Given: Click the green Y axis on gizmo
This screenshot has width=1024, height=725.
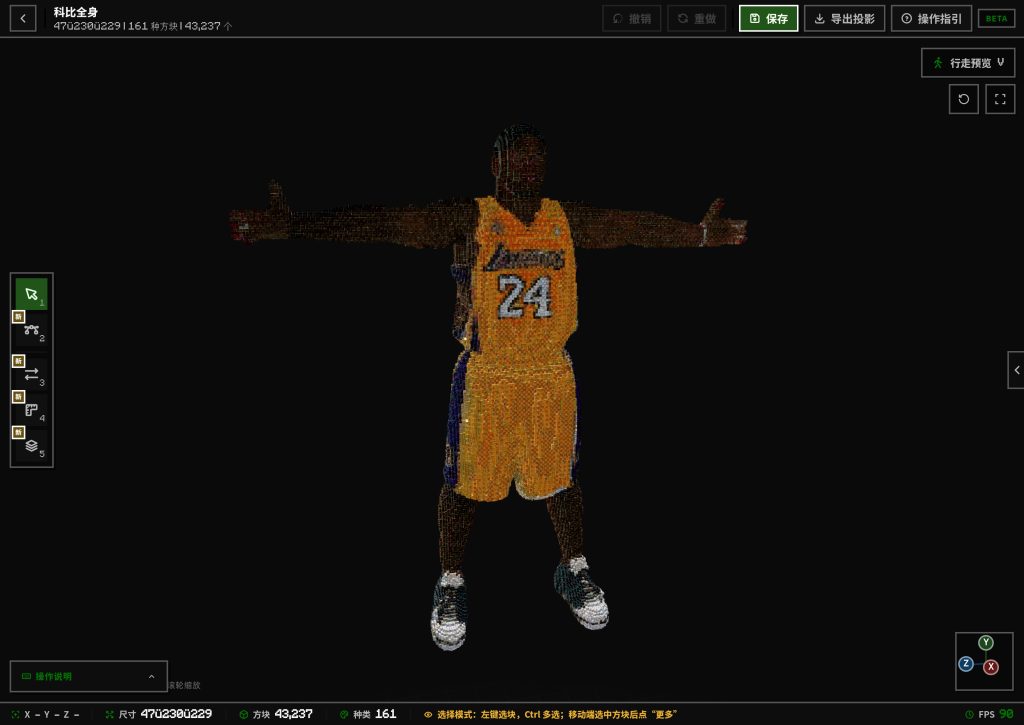Looking at the screenshot, I should coord(985,643).
